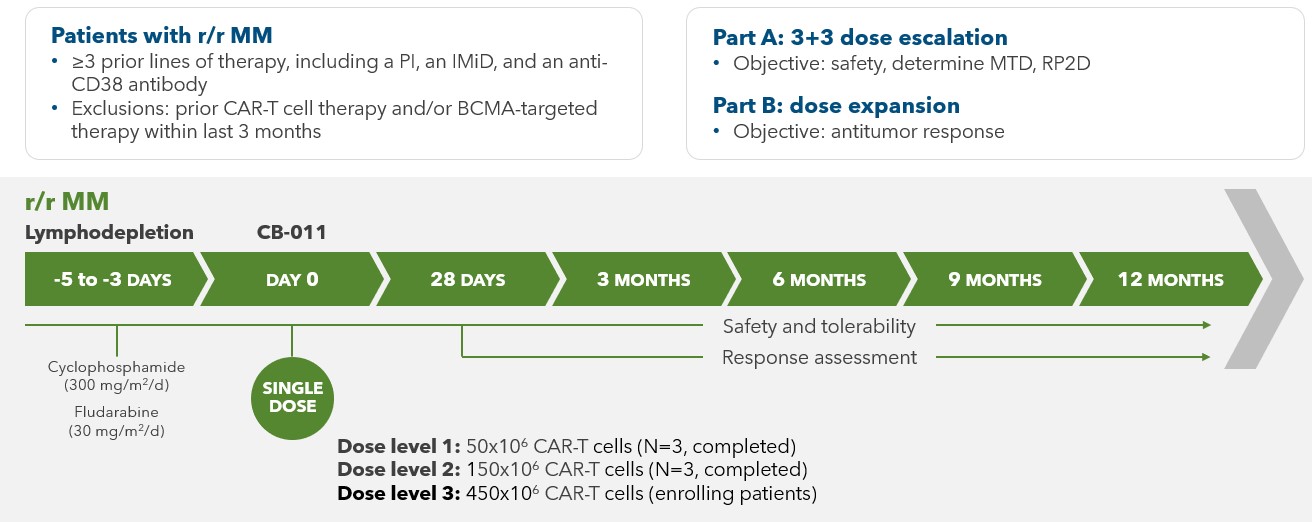Click the green SINGLE DOSE circle
The width and height of the screenshot is (1312, 522).
tap(292, 397)
